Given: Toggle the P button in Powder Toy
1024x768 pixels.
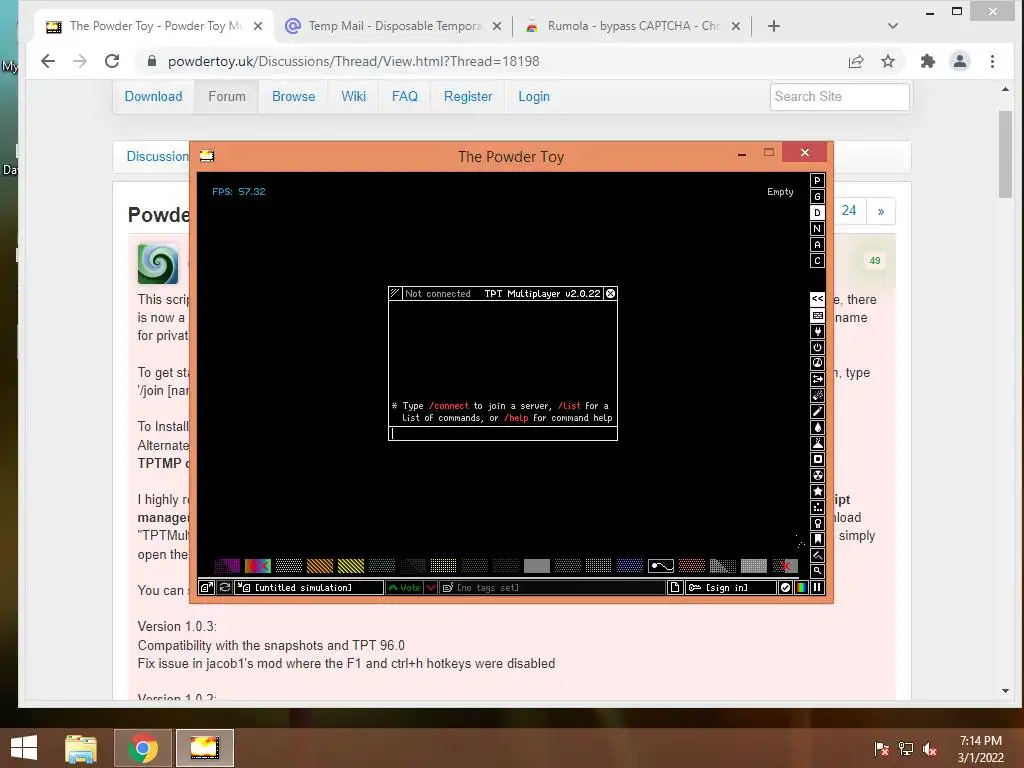Looking at the screenshot, I should [x=817, y=181].
